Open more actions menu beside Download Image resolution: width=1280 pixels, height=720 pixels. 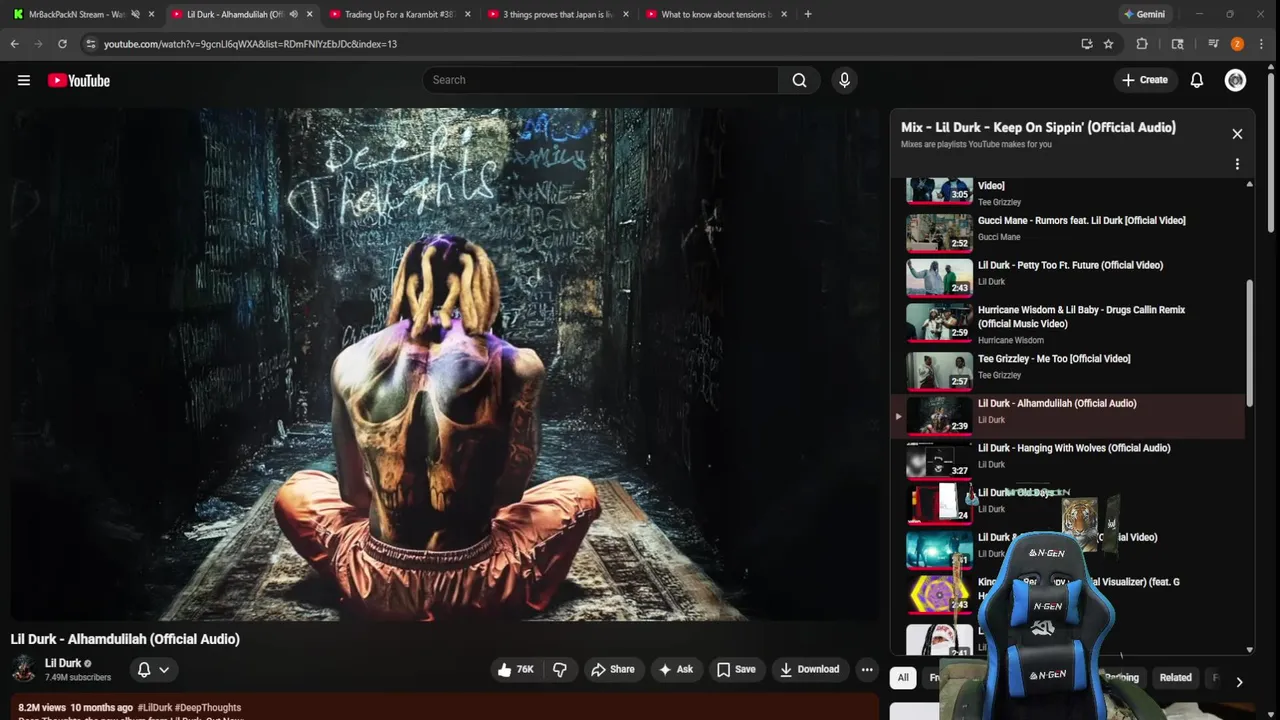[x=867, y=669]
